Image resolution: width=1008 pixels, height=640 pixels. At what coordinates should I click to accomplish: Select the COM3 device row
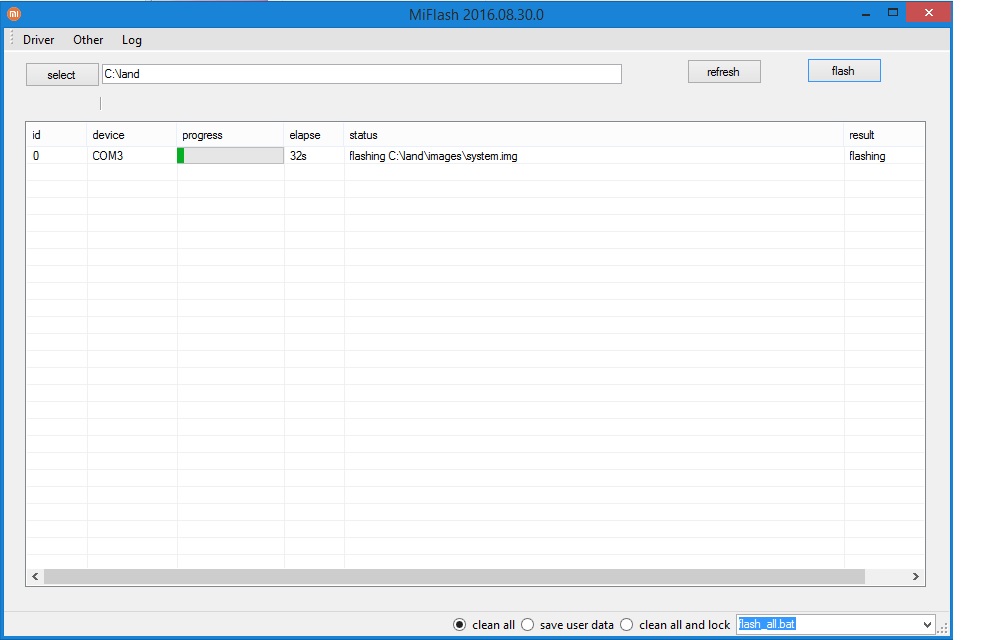pos(108,156)
